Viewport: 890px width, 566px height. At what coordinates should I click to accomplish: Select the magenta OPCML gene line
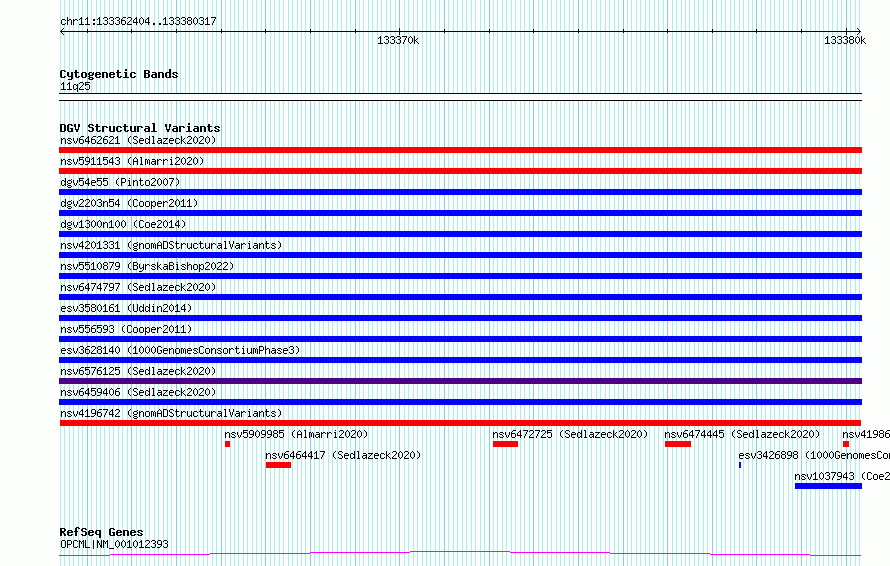[460, 554]
